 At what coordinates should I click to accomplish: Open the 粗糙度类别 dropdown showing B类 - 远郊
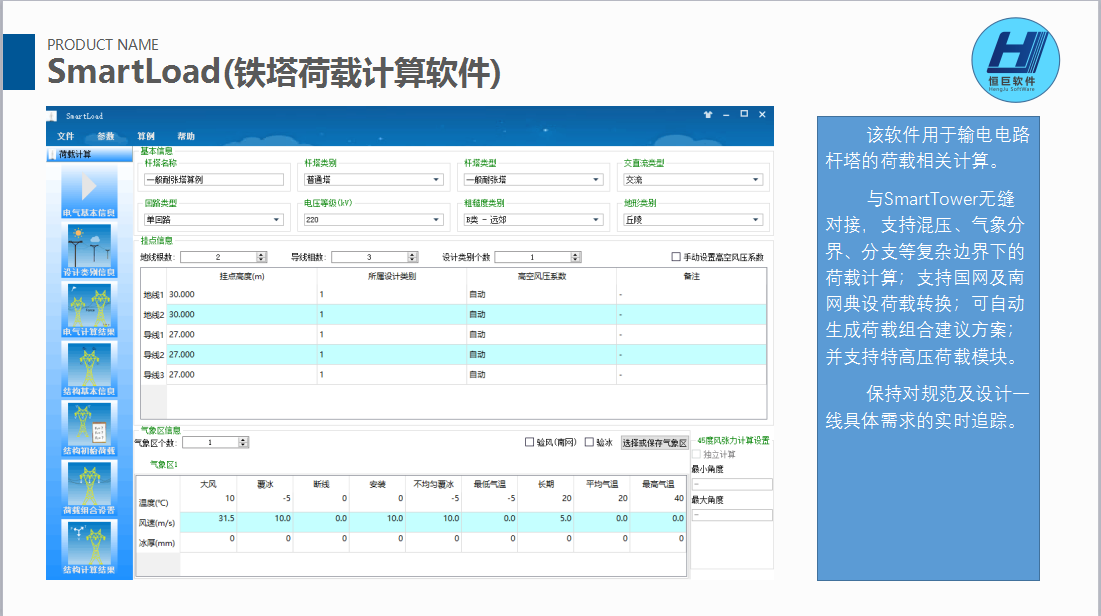[x=534, y=220]
